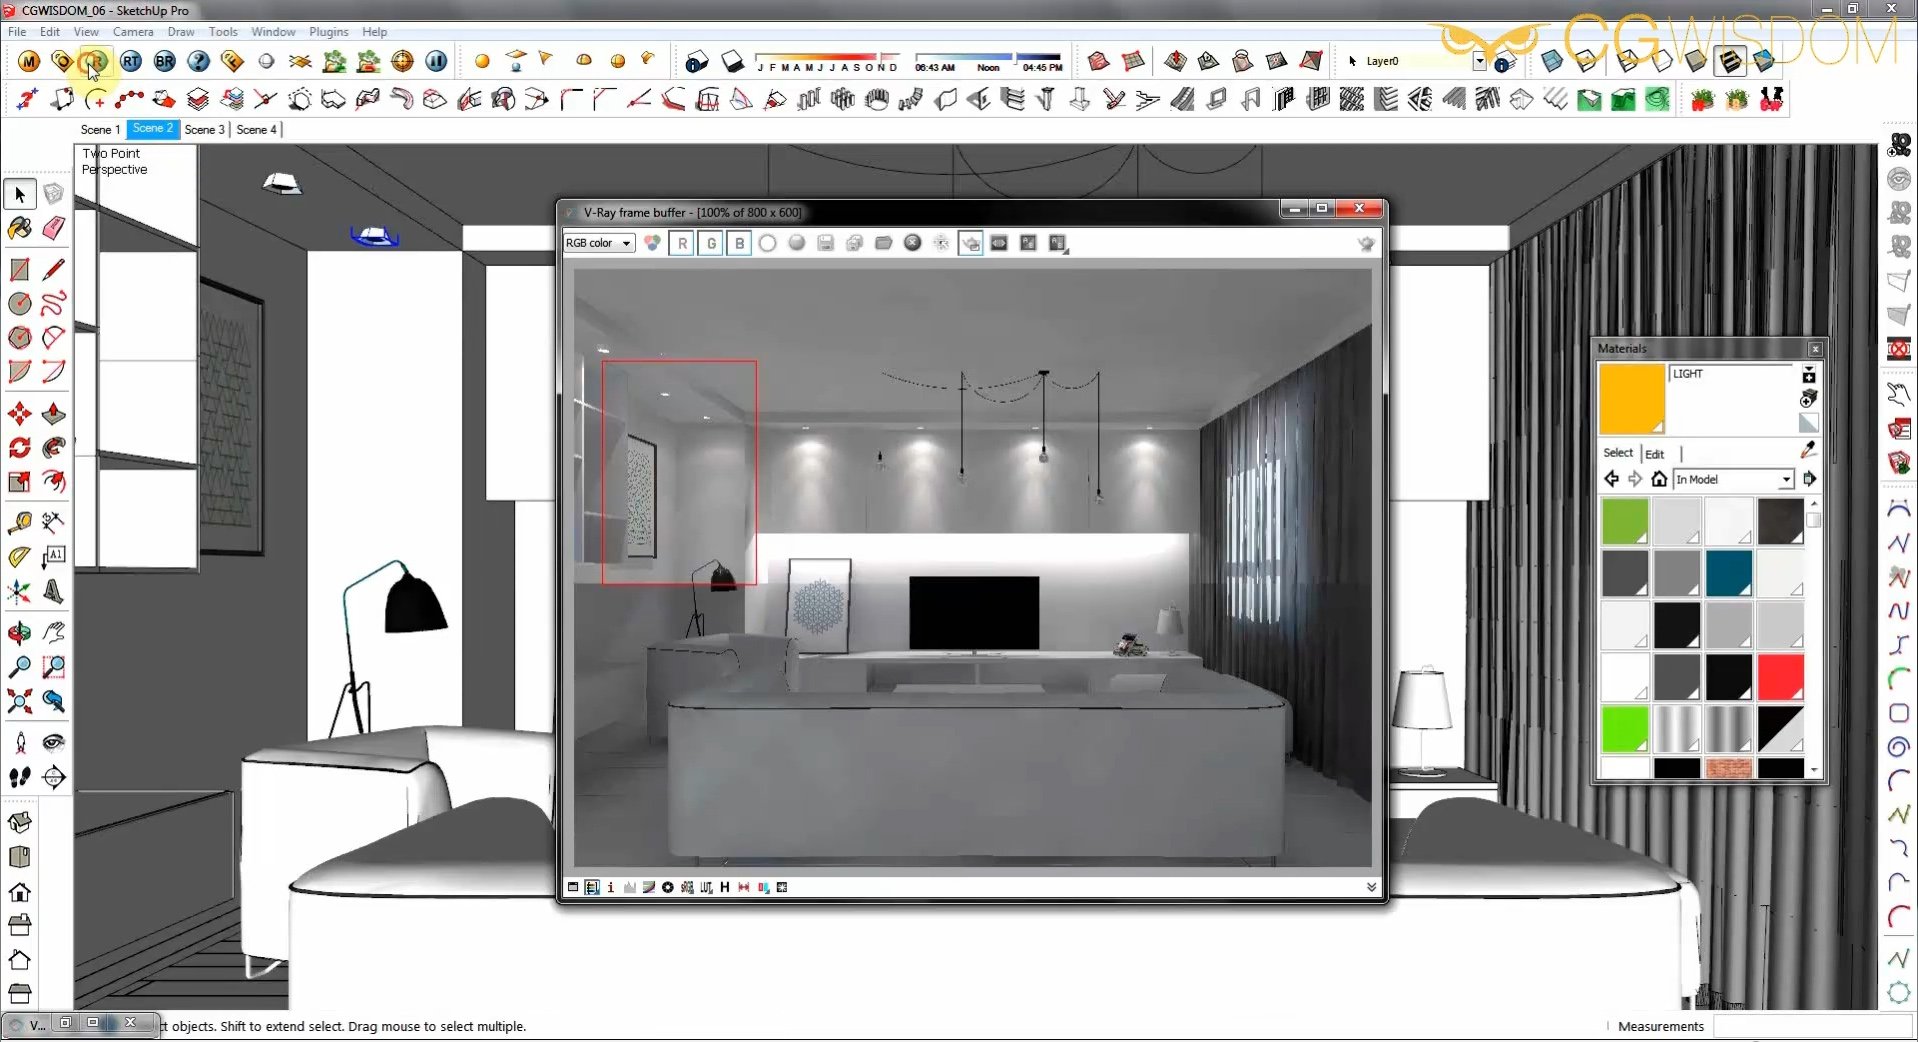Select the Paint Bucket tool
The height and width of the screenshot is (1042, 1918).
coord(20,228)
